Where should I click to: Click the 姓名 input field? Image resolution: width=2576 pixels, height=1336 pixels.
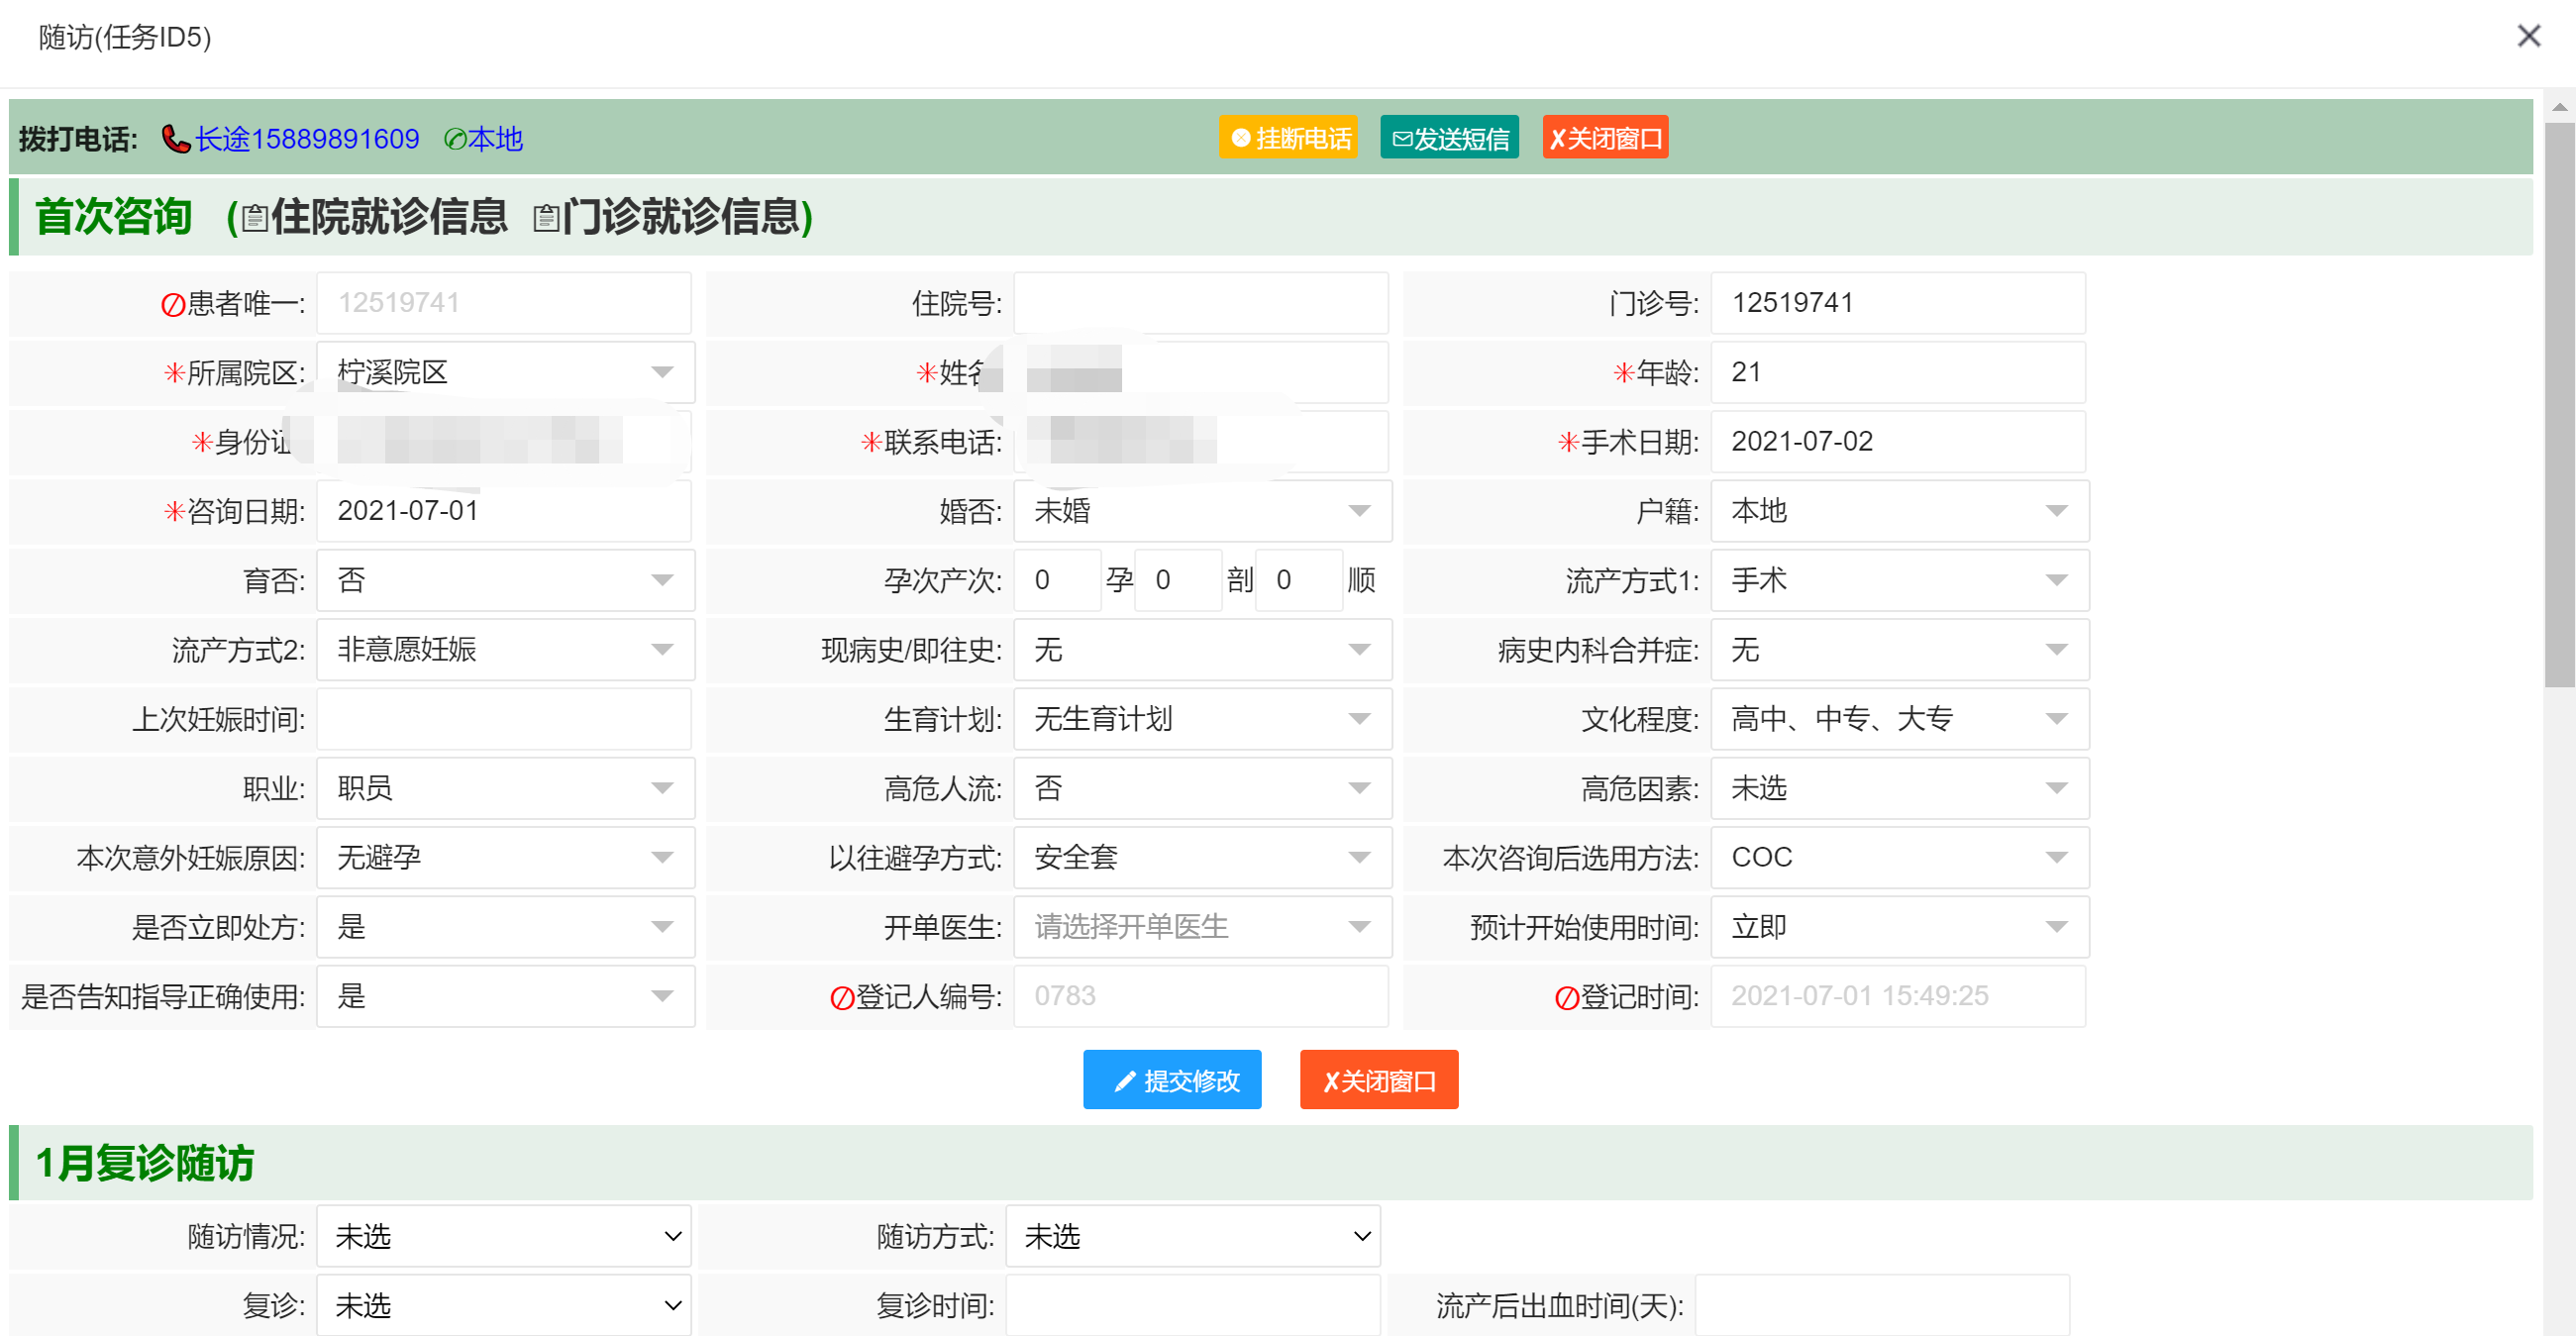1200,372
